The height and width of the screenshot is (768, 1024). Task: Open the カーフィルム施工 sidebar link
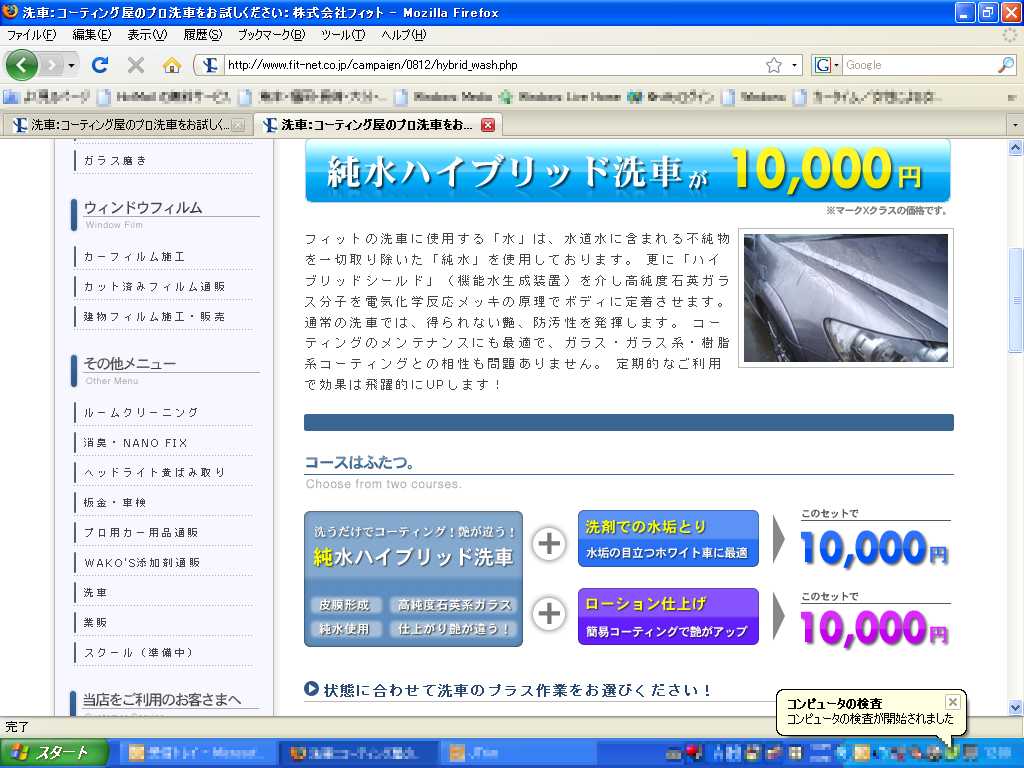tap(135, 257)
